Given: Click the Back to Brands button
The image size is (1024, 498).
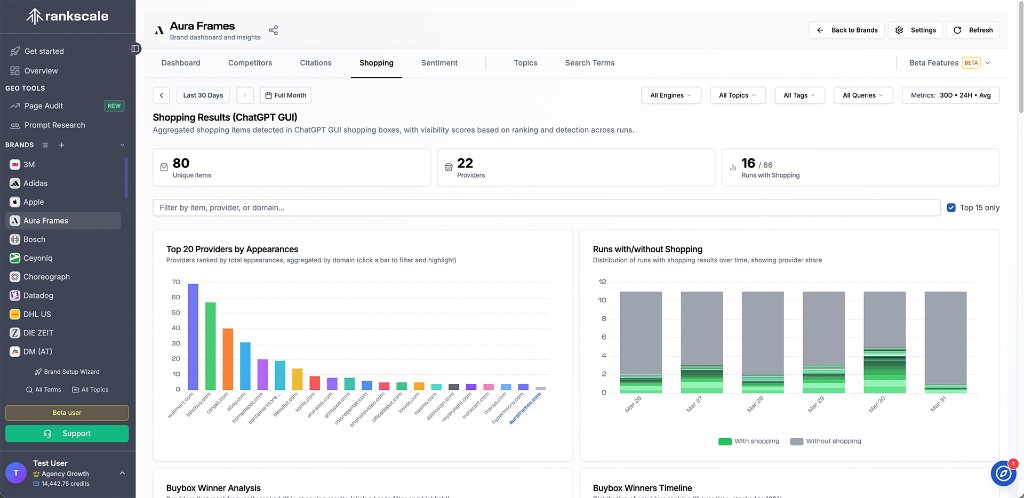Looking at the screenshot, I should click(x=847, y=30).
